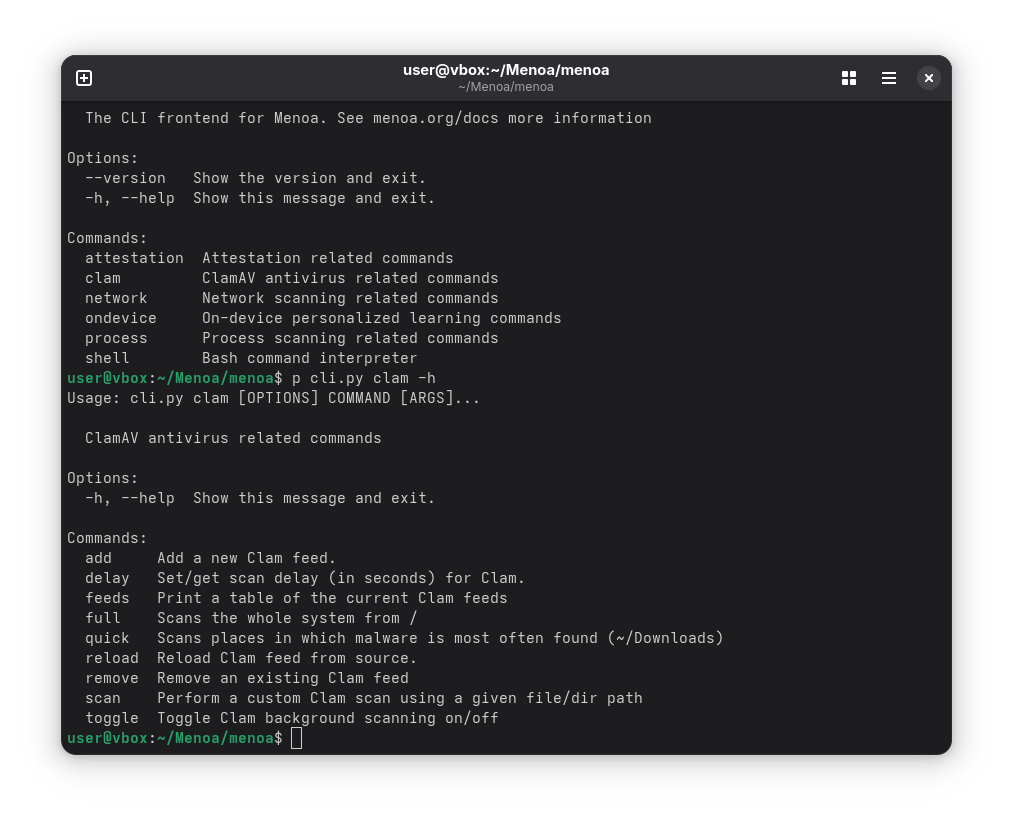This screenshot has width=1013, height=822.
Task: Click the typed command 'p cli.py clam -h'
Action: (x=364, y=379)
